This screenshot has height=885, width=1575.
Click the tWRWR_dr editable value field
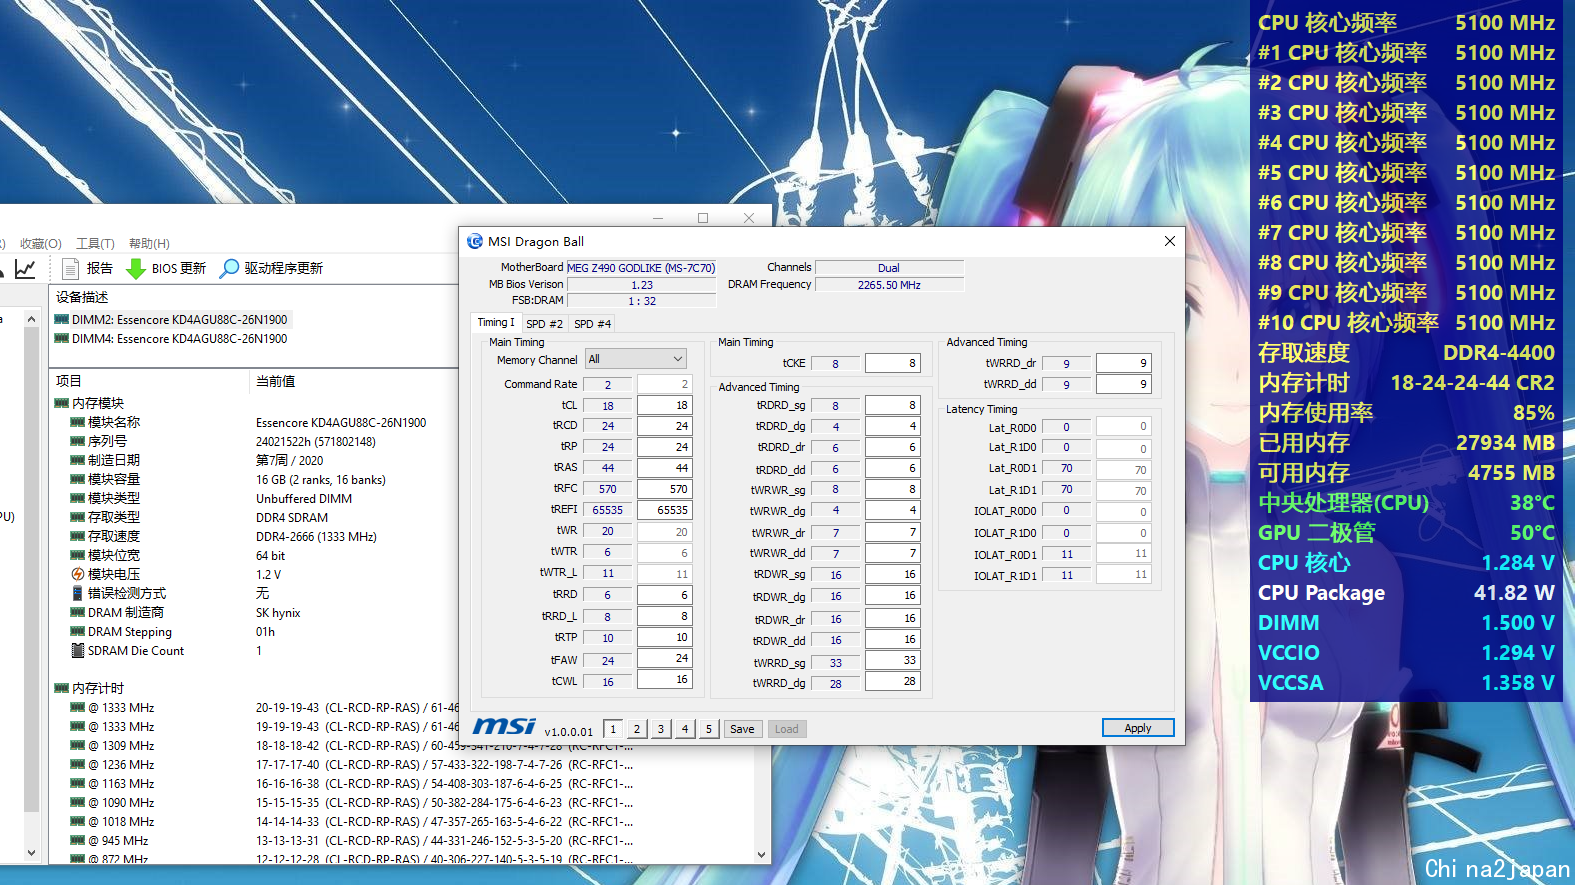point(892,532)
